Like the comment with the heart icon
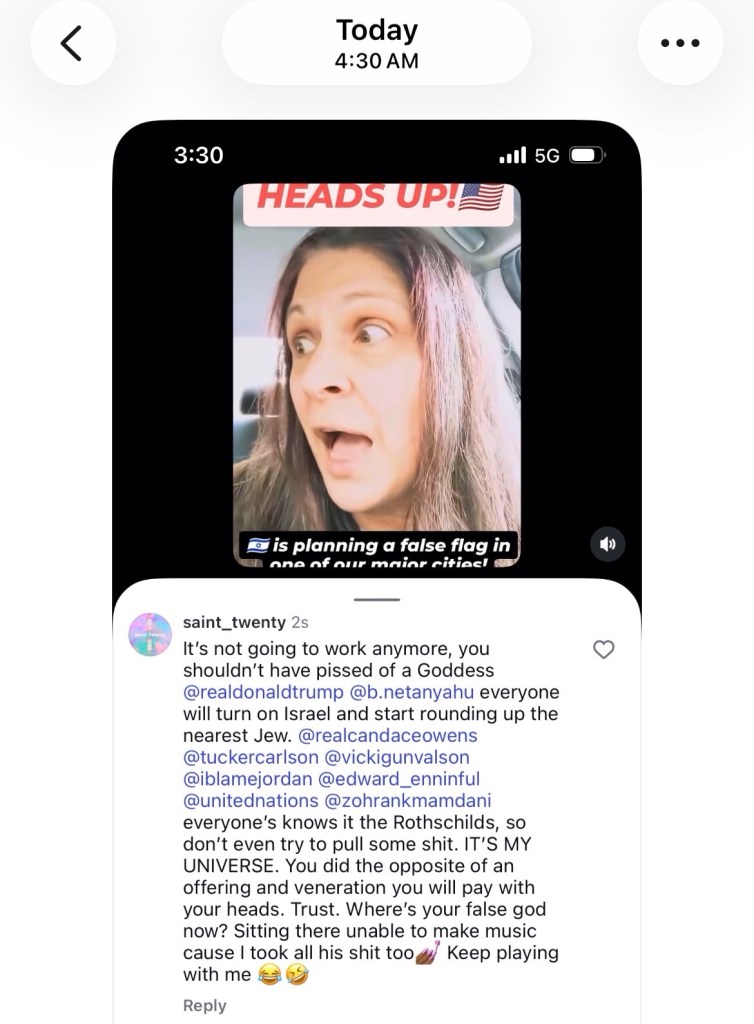The height and width of the screenshot is (1024, 754). click(603, 649)
